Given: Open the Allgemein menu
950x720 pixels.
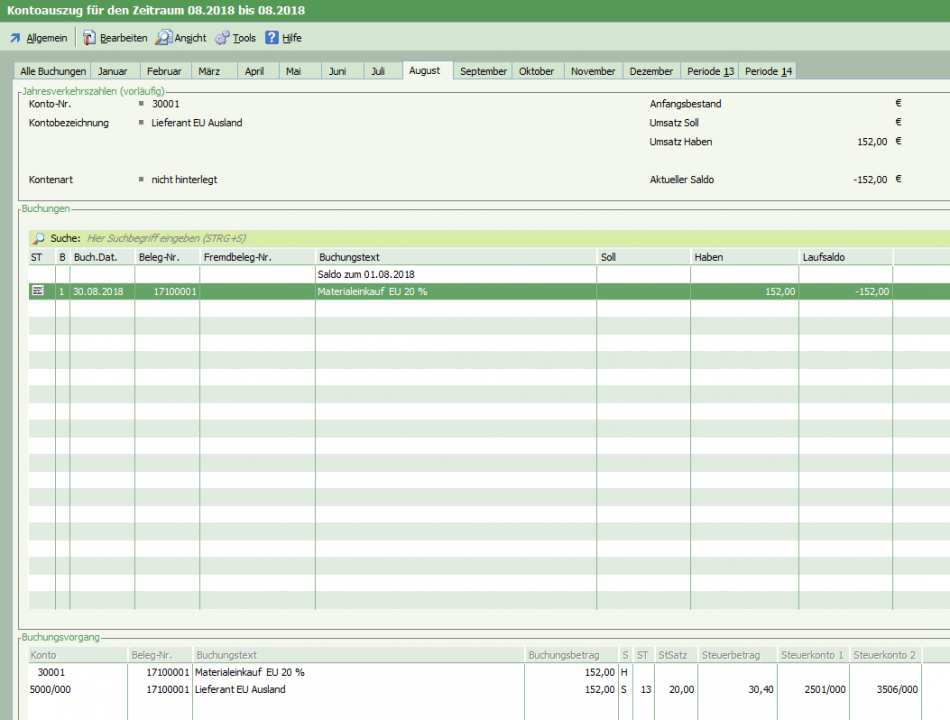Looking at the screenshot, I should (x=47, y=38).
